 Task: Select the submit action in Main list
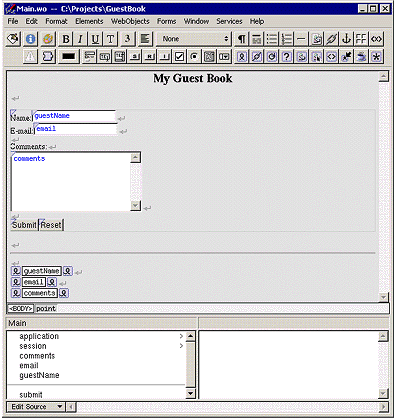click(x=31, y=395)
